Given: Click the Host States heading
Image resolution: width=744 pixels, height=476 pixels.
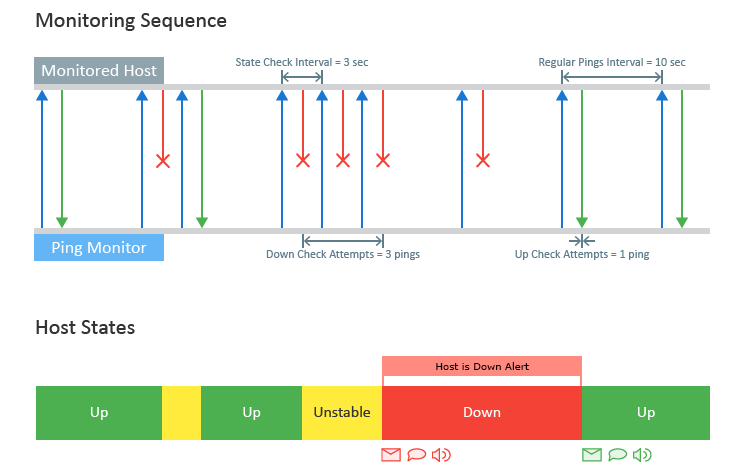Looking at the screenshot, I should tap(85, 327).
